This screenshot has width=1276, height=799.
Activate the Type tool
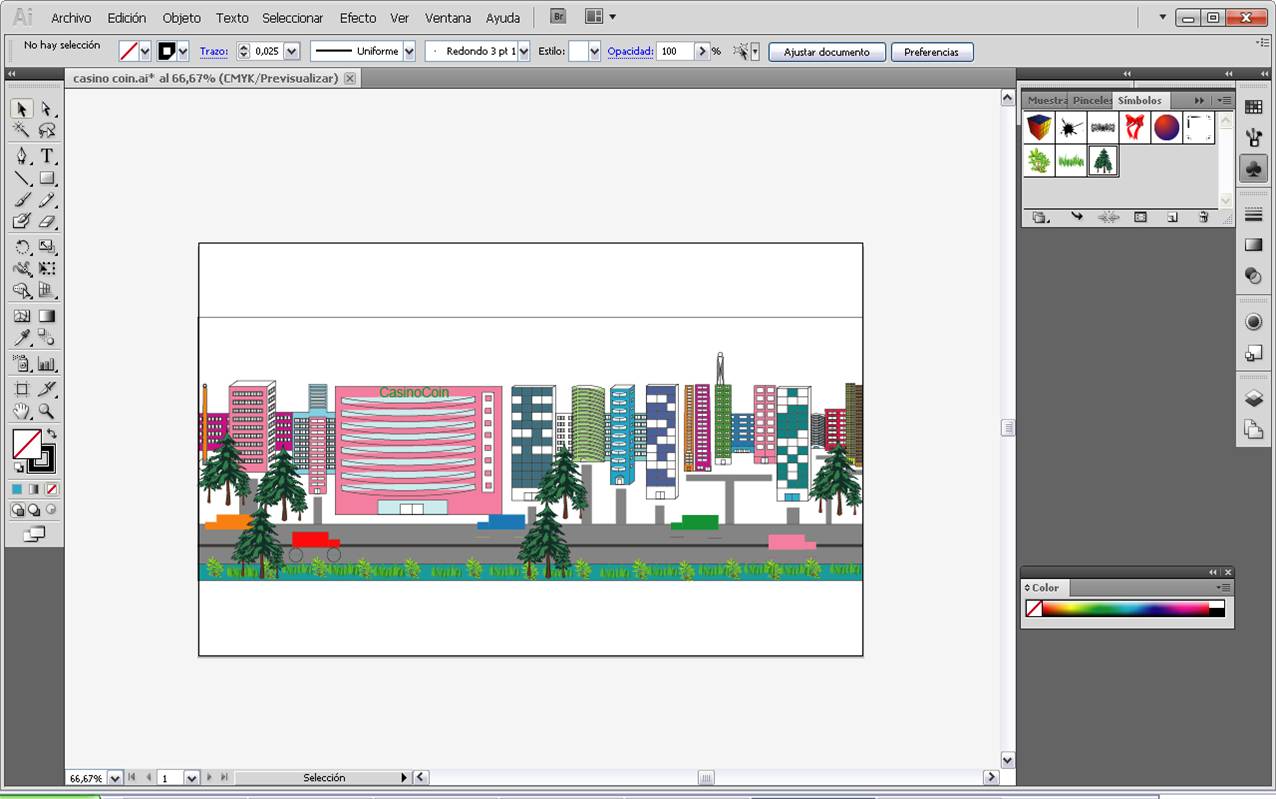point(46,156)
